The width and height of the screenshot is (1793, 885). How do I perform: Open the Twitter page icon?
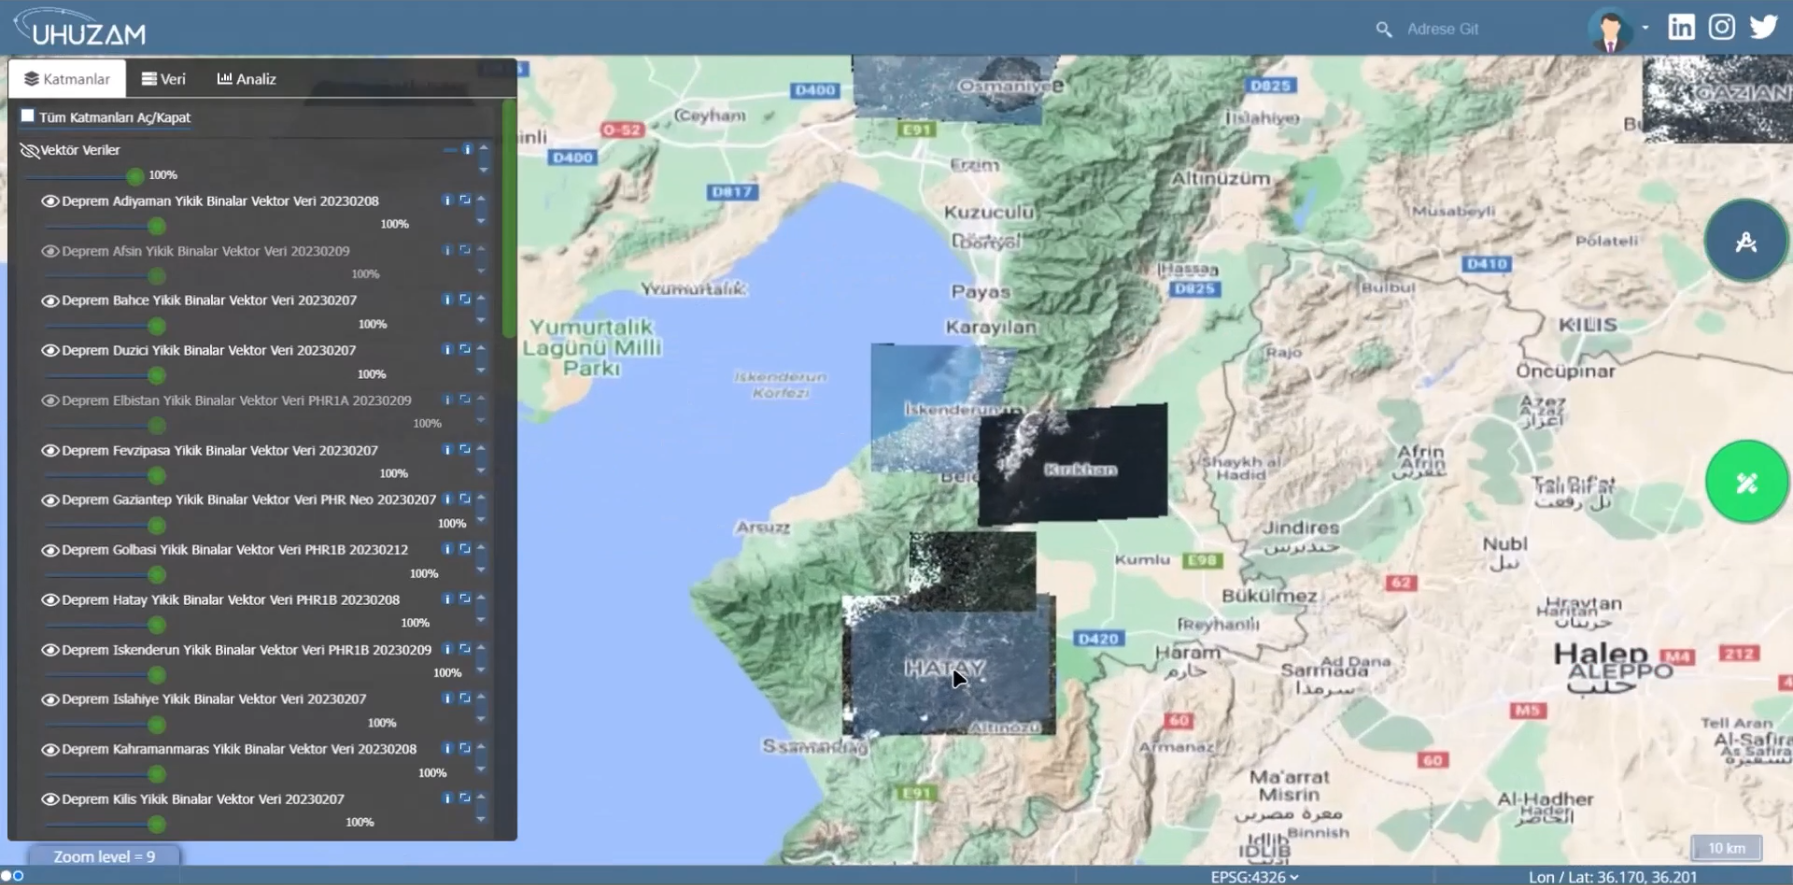[1764, 27]
